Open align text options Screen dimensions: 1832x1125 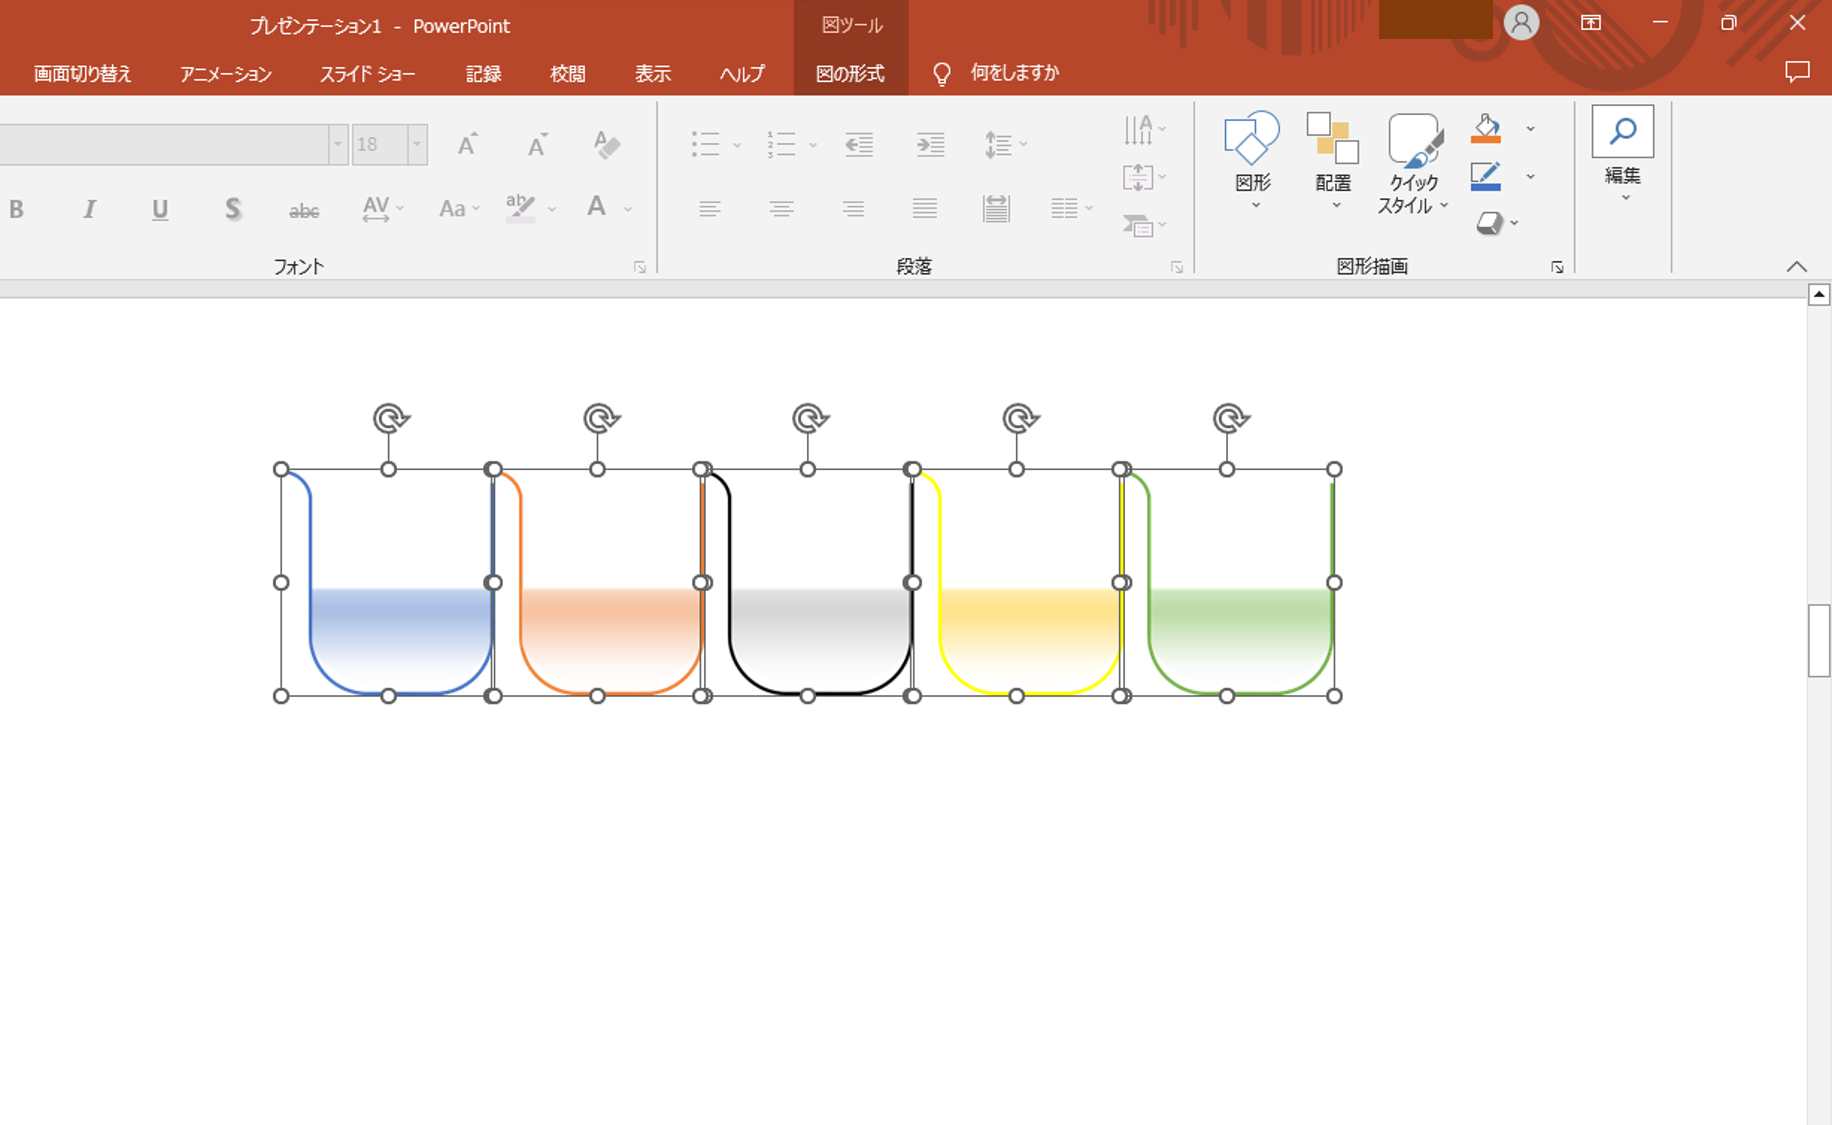click(1144, 178)
